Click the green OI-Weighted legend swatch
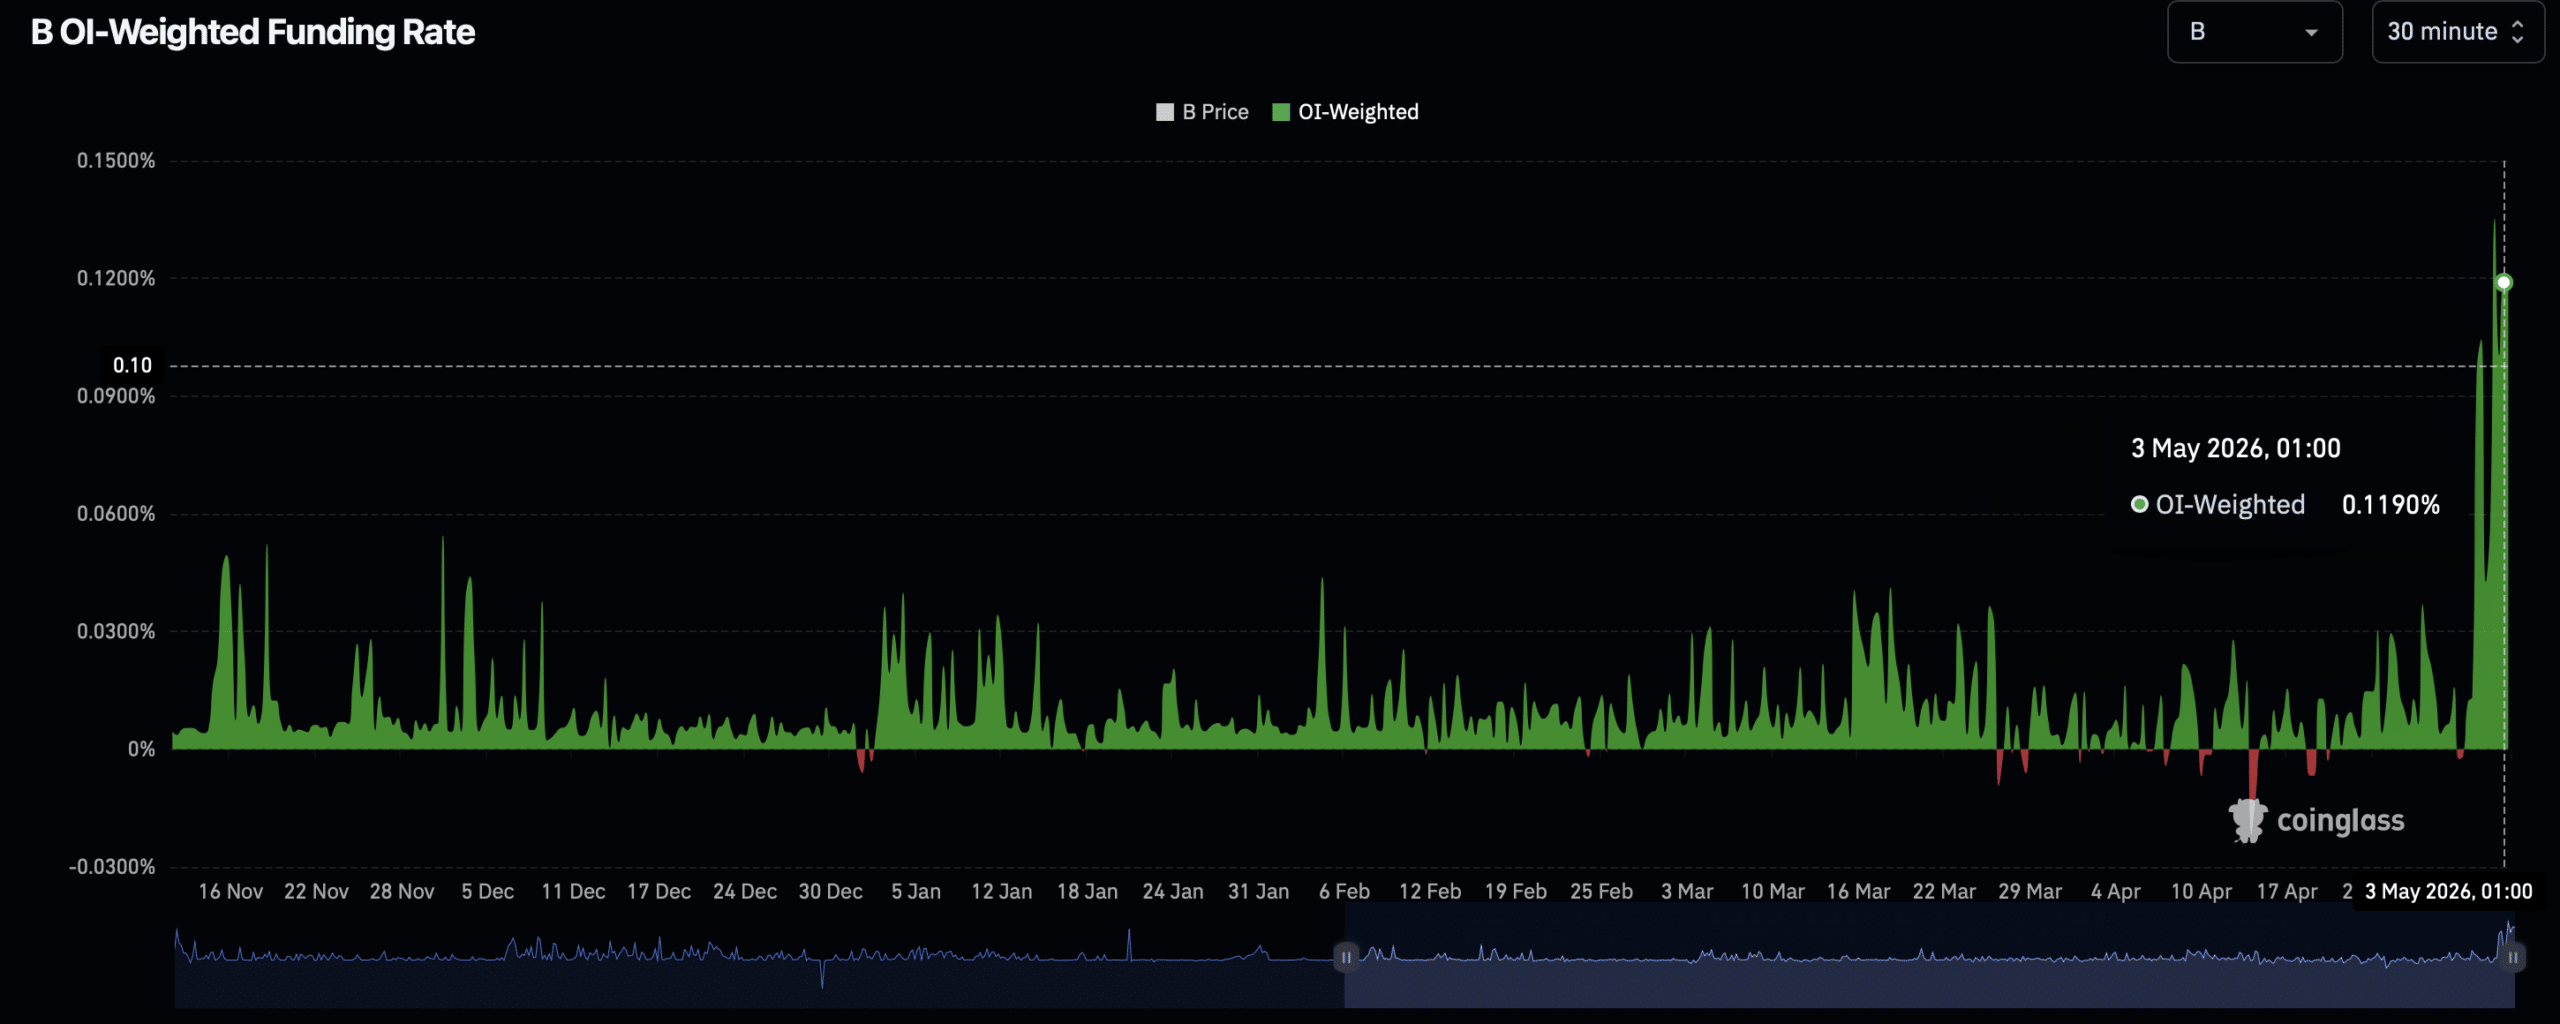2560x1024 pixels. (x=1281, y=112)
